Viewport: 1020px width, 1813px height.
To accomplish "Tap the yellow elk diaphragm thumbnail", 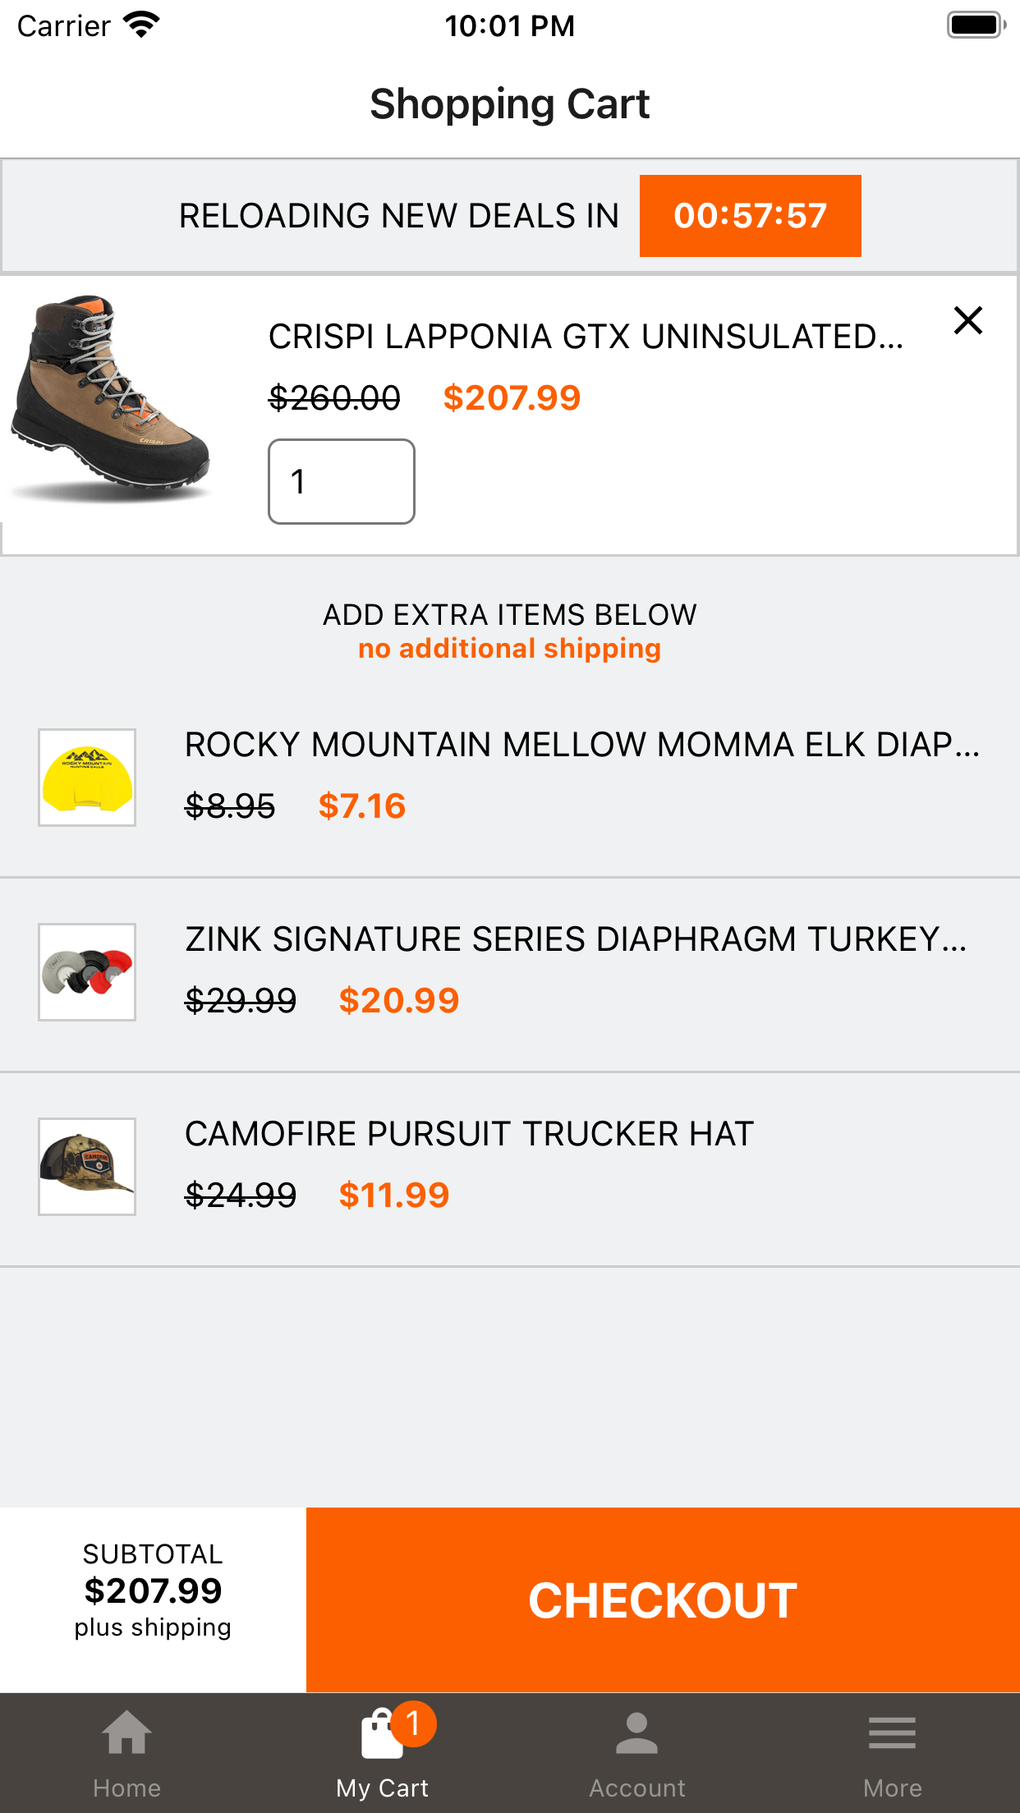I will tap(87, 778).
